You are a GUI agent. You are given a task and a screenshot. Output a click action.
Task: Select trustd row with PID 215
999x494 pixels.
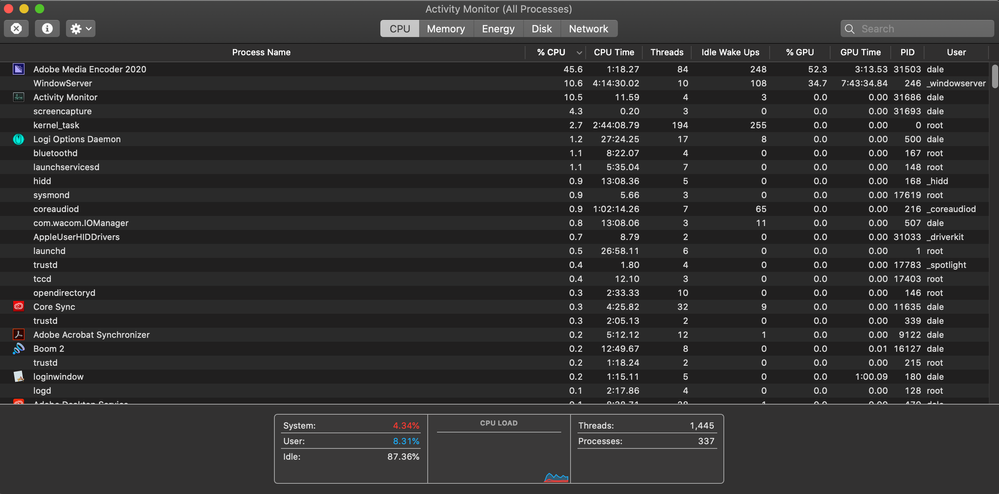[495, 363]
